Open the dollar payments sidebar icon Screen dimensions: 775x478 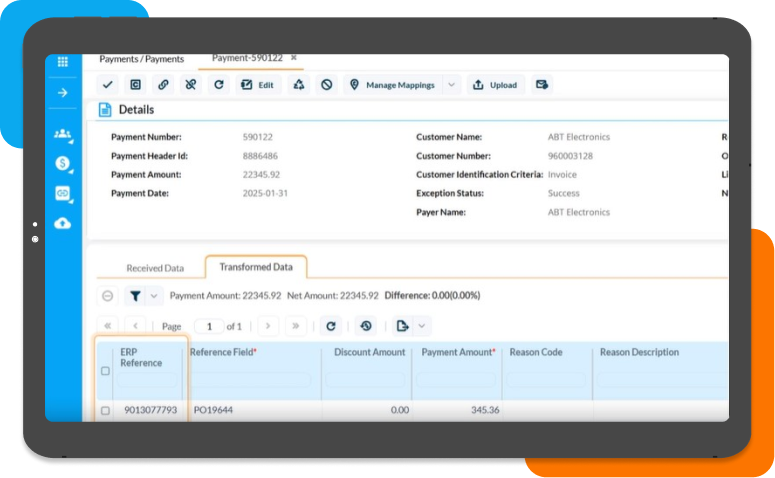point(63,164)
